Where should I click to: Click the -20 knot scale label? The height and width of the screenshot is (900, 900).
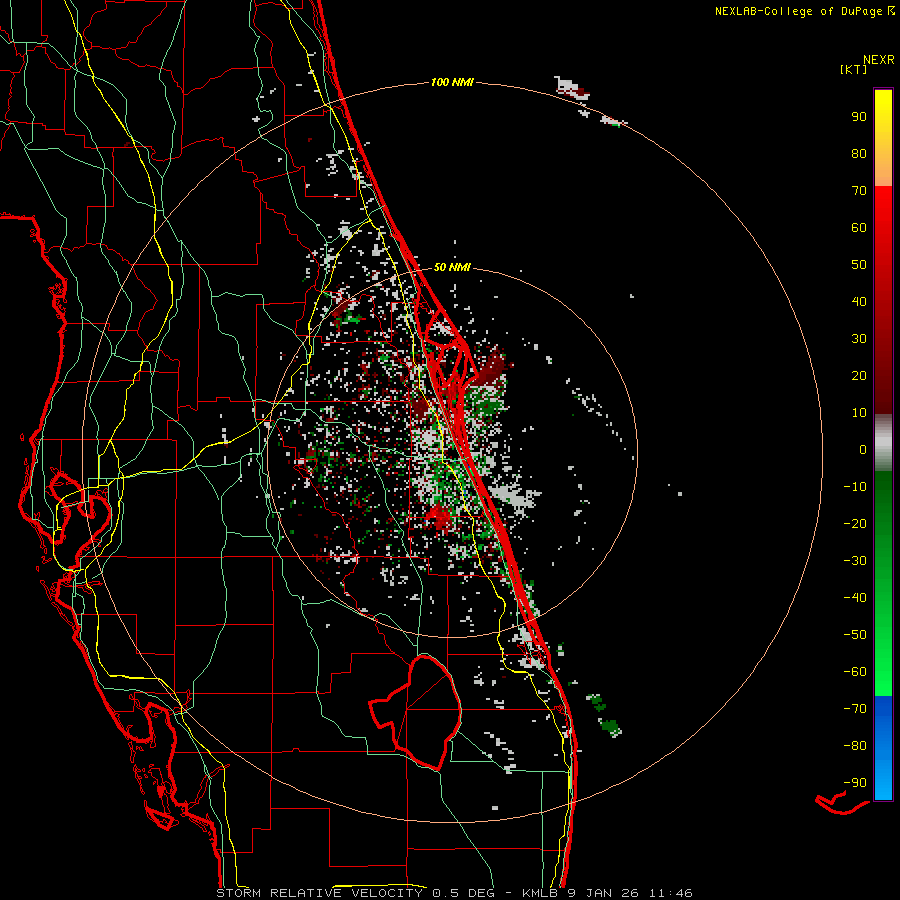point(855,523)
